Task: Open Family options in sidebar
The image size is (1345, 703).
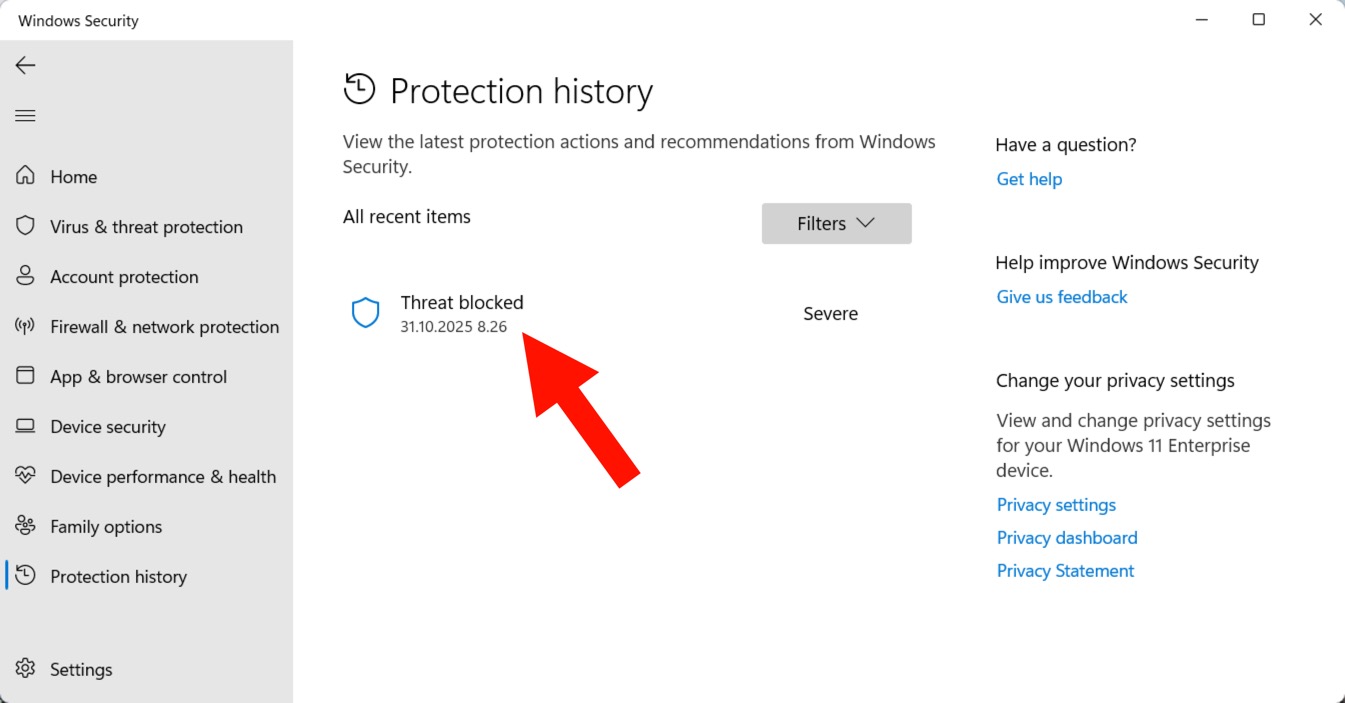Action: [x=106, y=527]
